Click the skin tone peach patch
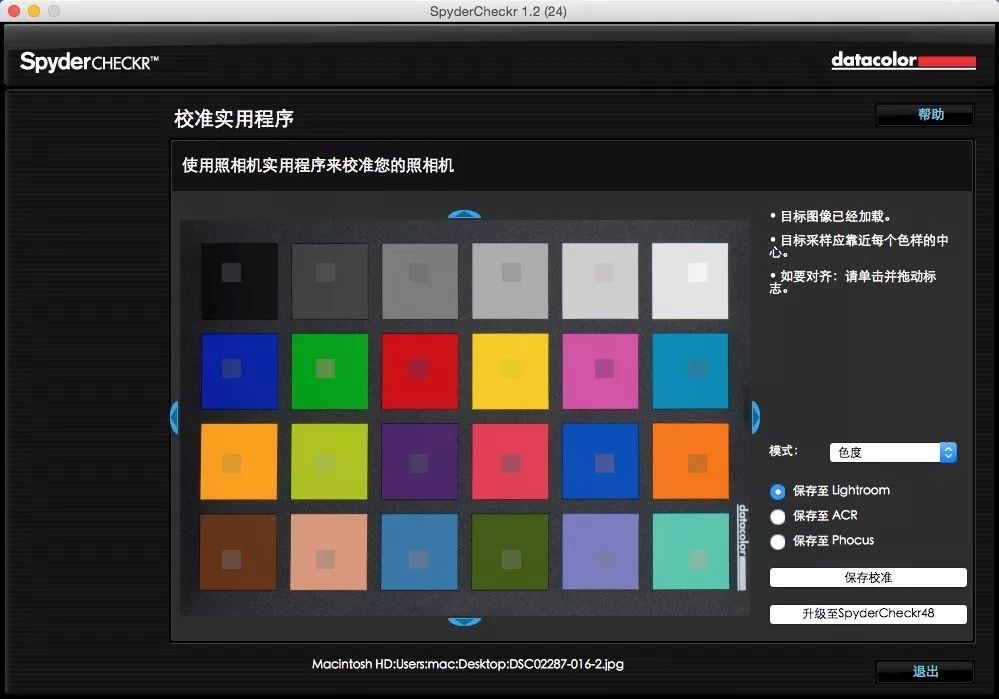 329,552
